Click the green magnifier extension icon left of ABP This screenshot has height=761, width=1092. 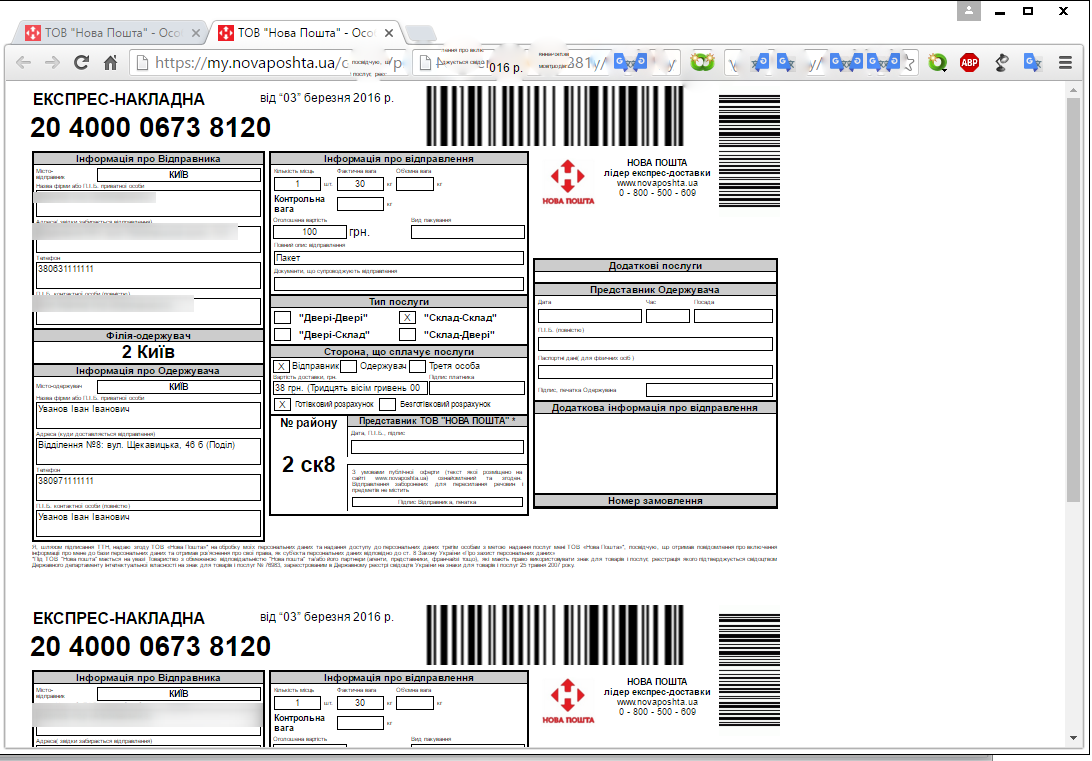point(937,63)
